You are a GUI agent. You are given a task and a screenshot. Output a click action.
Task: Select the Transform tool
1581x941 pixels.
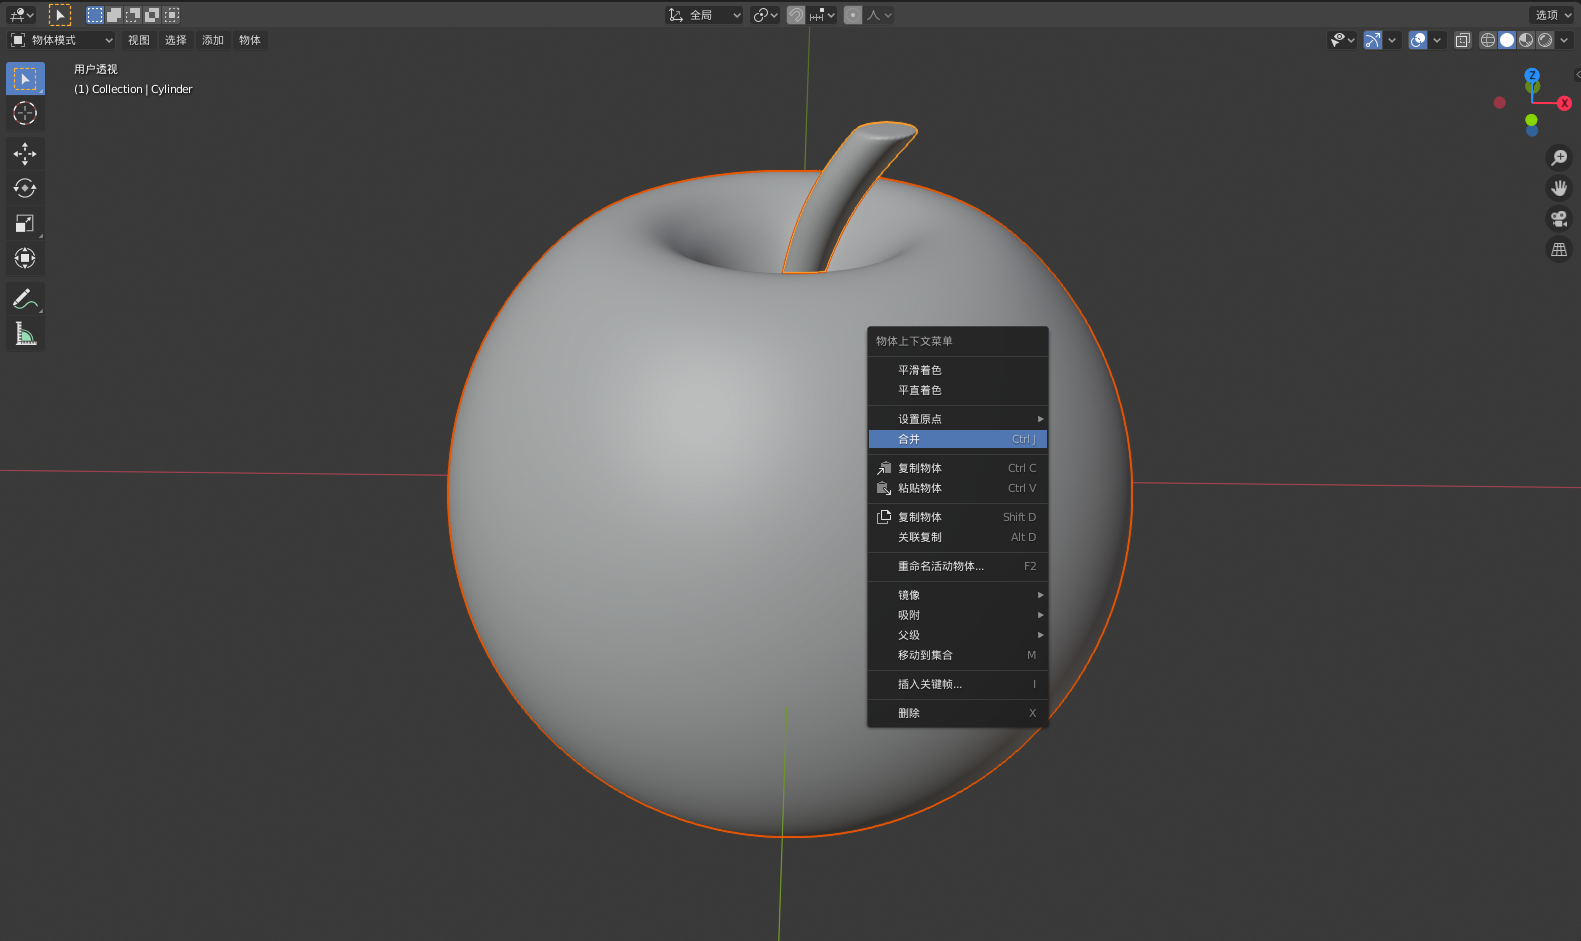(25, 258)
